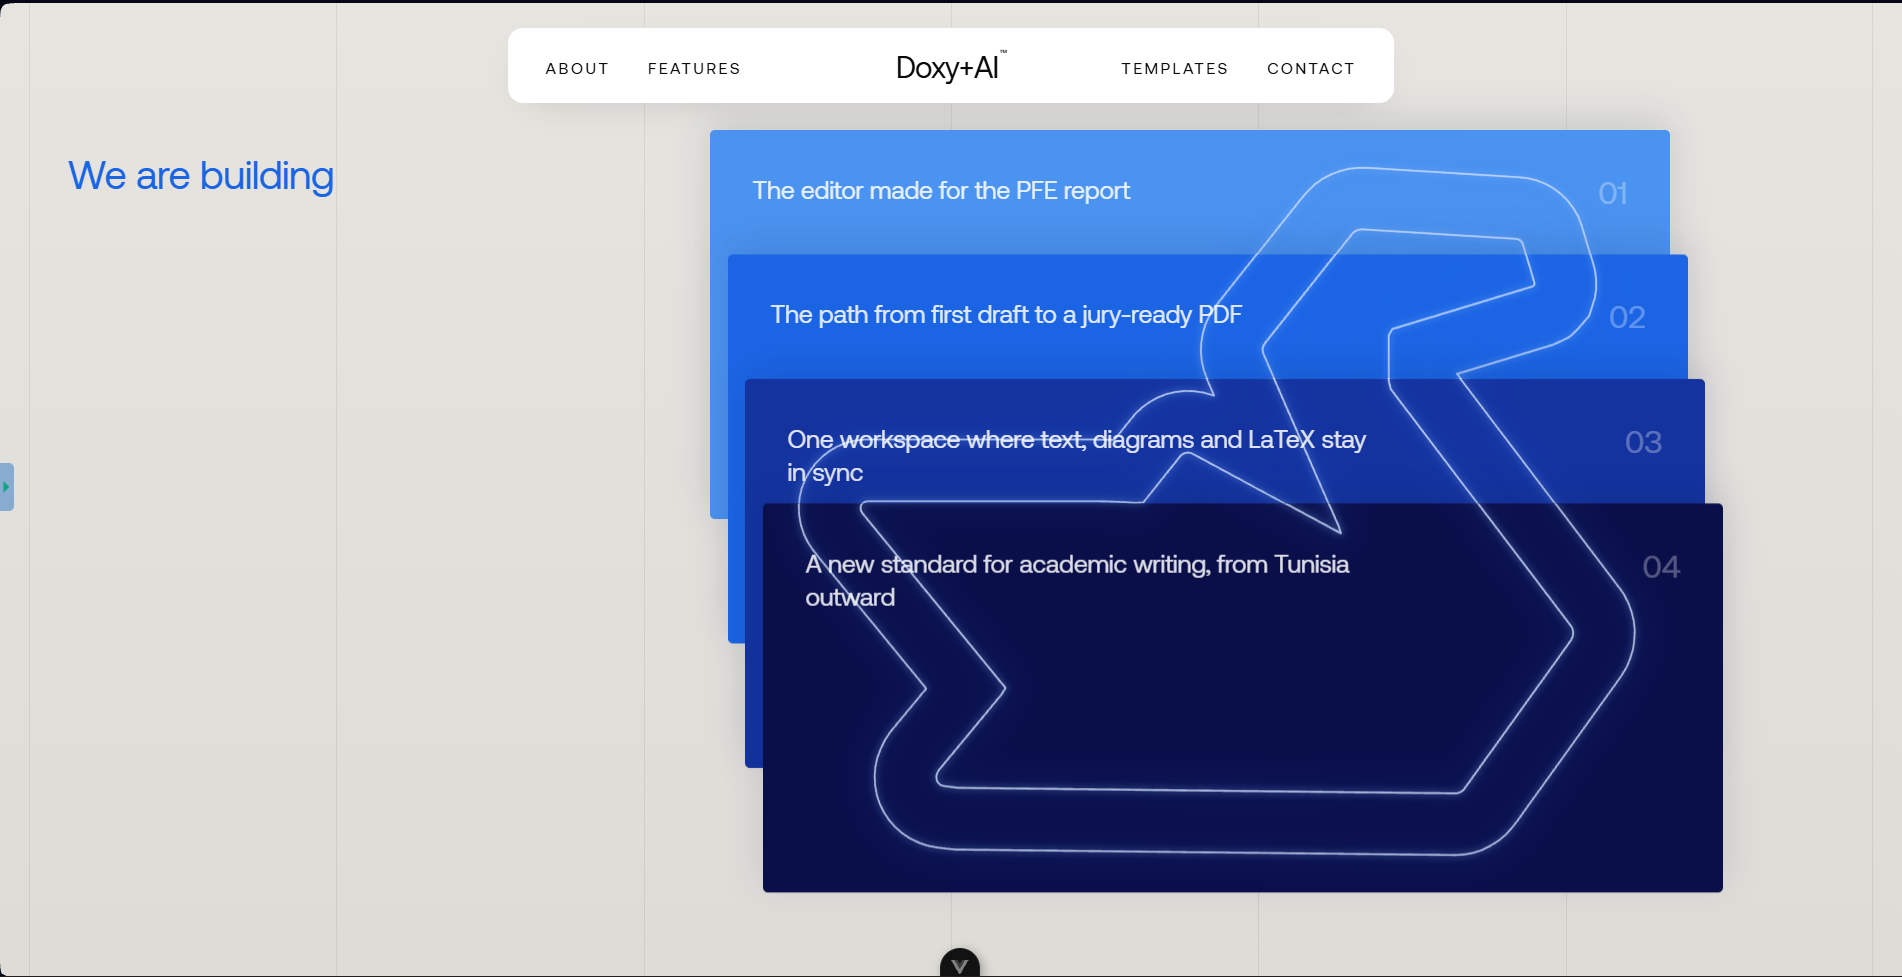
Task: Click the round dark V badge at bottom
Action: coord(960,963)
